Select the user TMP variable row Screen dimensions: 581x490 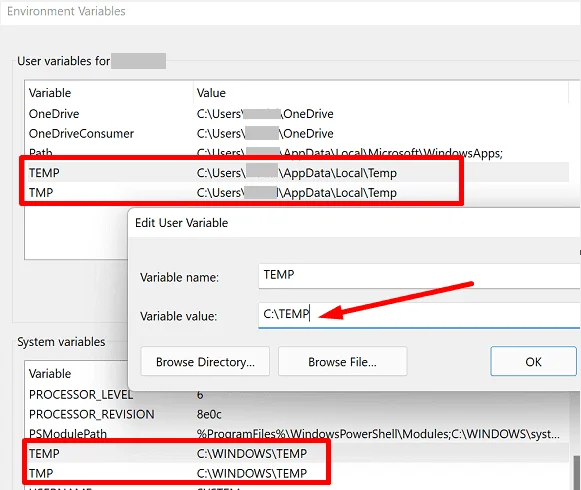[x=298, y=192]
